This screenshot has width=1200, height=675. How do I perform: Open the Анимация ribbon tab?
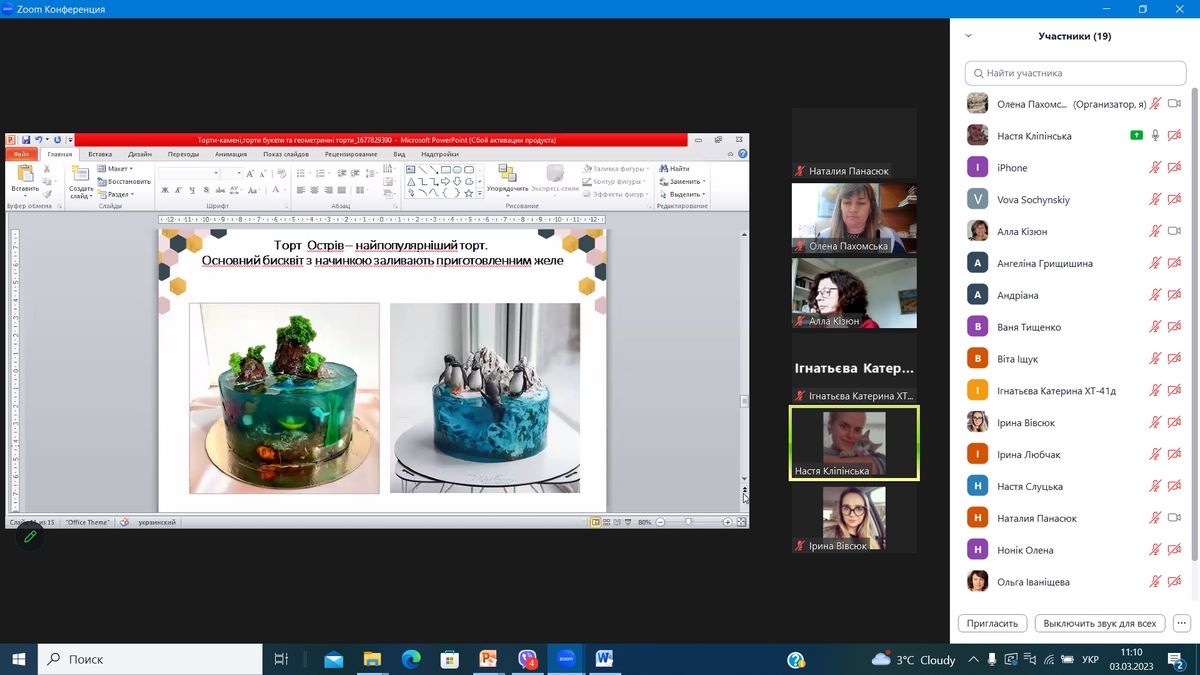tap(230, 154)
